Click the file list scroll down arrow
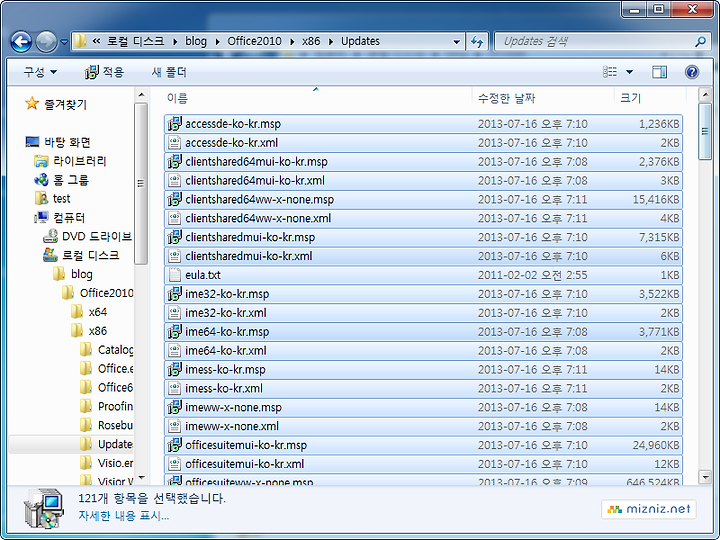Screen dimensions: 720x540 [705, 478]
